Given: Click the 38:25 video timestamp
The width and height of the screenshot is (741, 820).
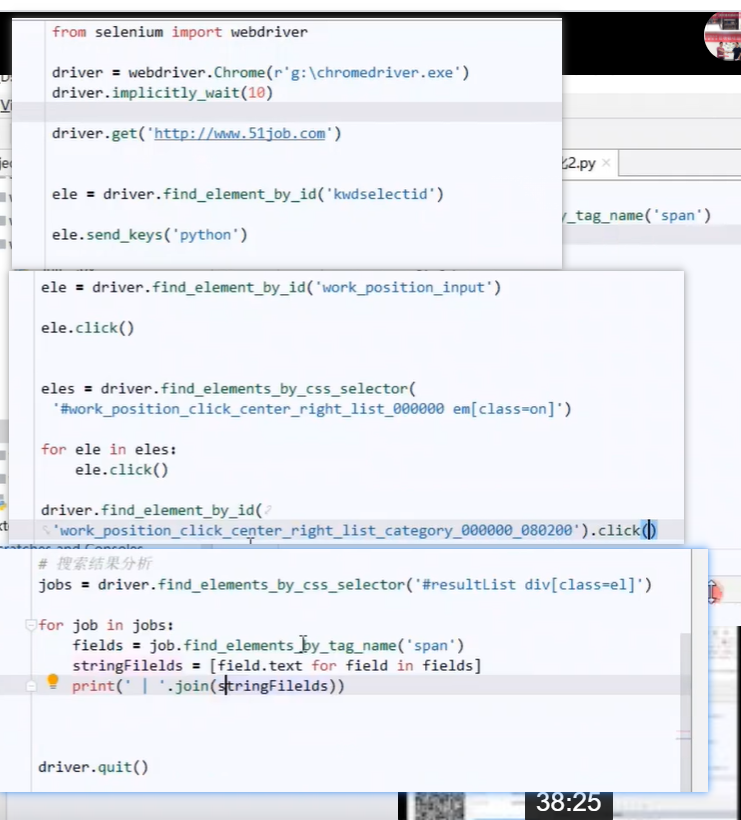Looking at the screenshot, I should pos(568,803).
